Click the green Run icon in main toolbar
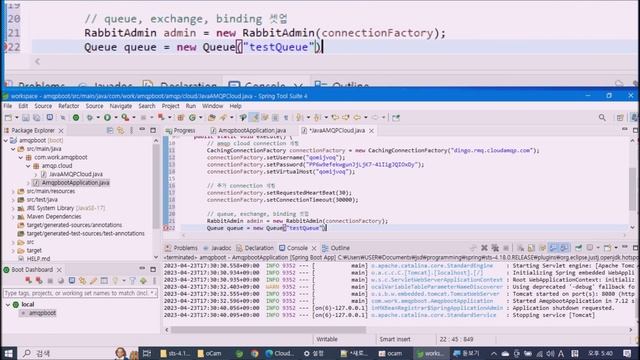 (x=107, y=118)
